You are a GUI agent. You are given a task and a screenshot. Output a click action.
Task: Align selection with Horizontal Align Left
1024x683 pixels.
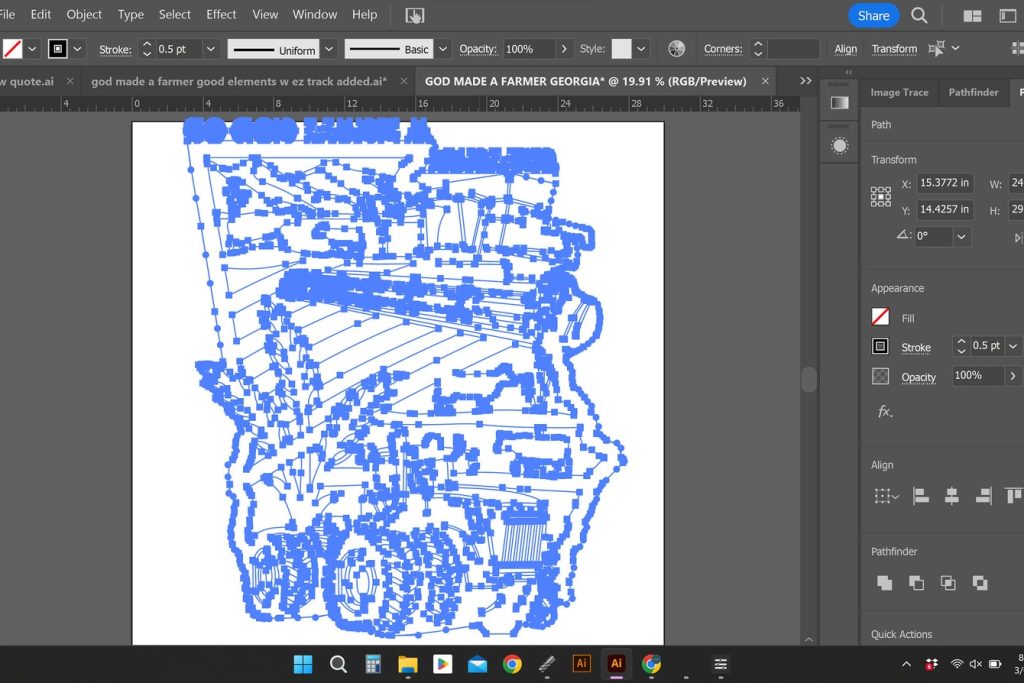[x=920, y=496]
